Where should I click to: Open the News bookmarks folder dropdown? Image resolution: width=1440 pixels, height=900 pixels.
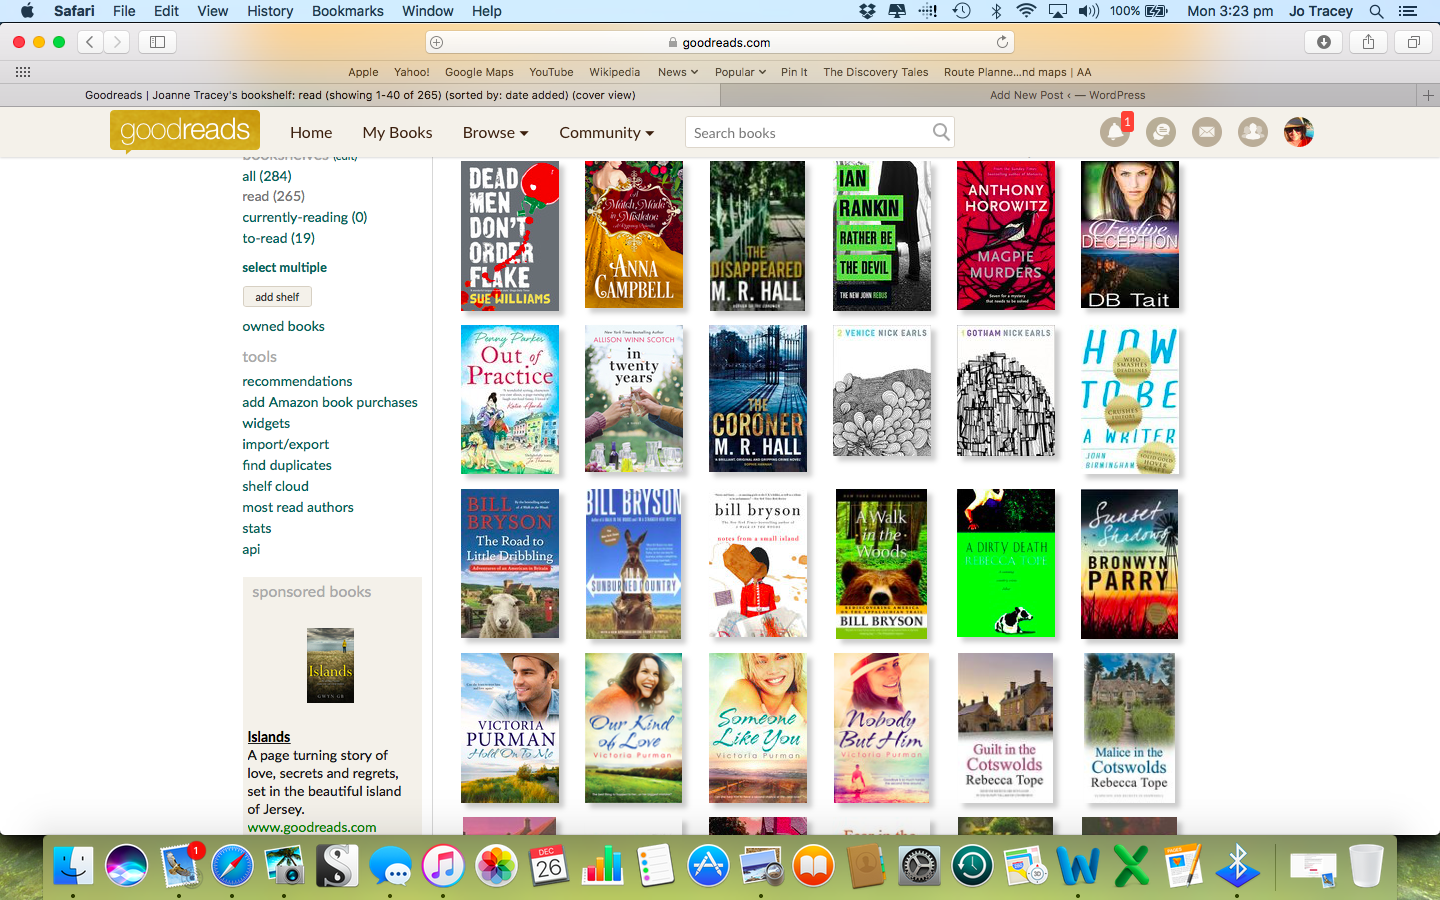pos(678,72)
